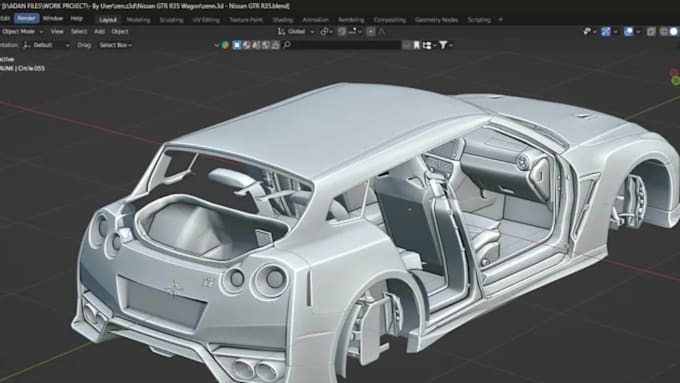This screenshot has height=383, width=680.
Task: Click the highlighted blue mode icon
Action: click(x=237, y=45)
